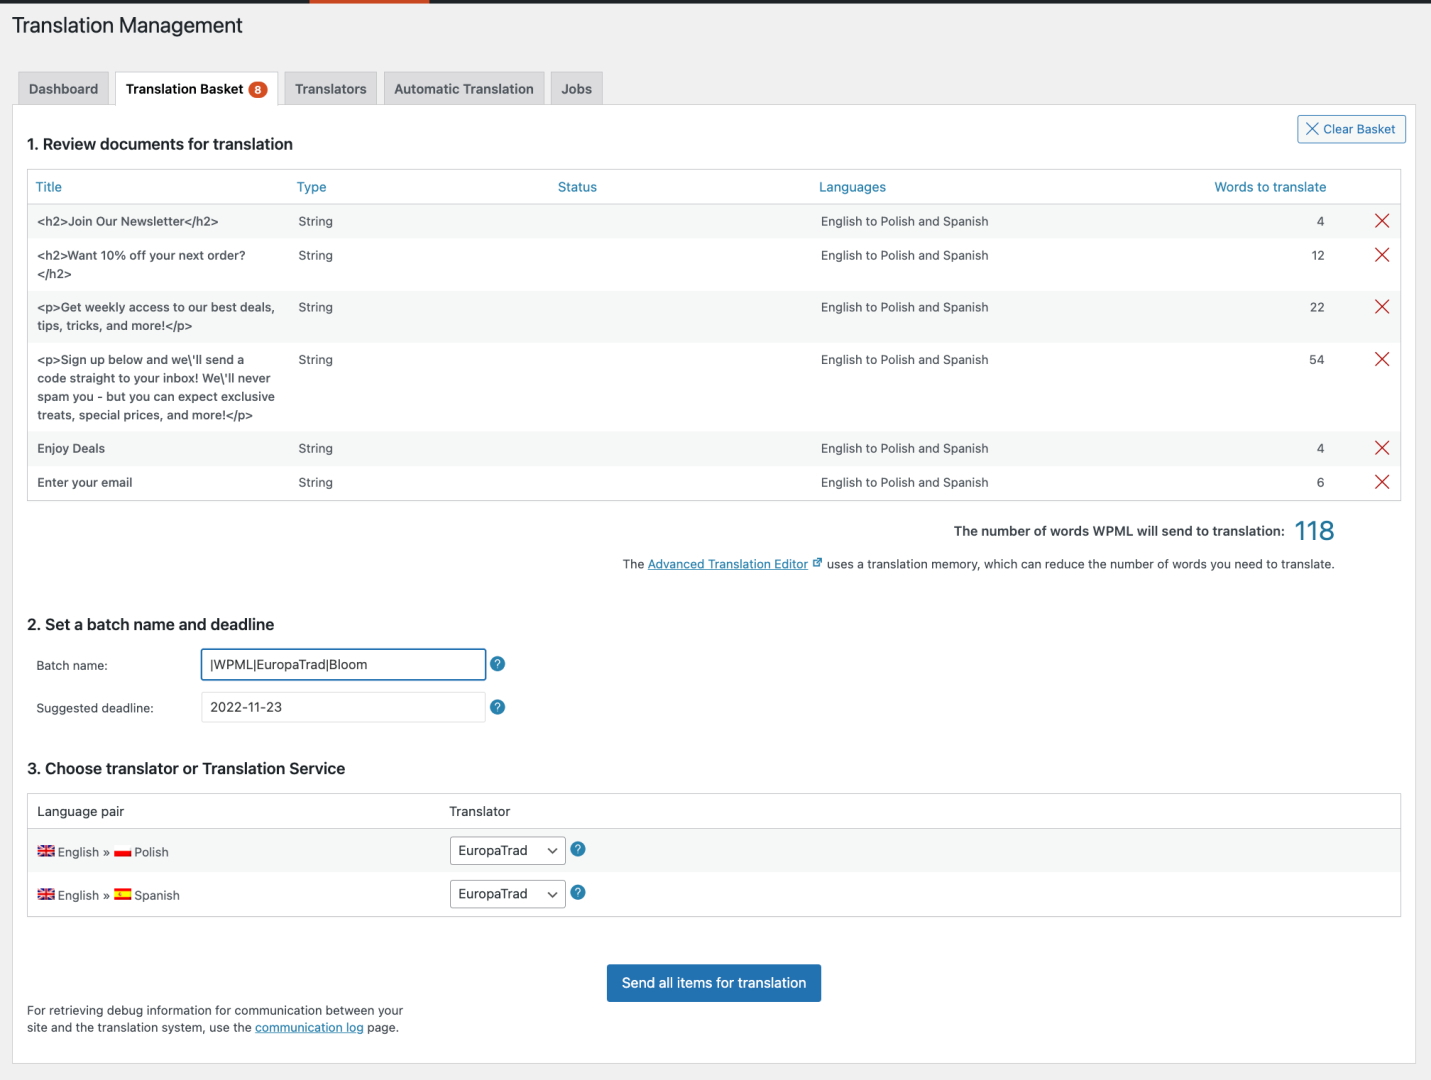Image resolution: width=1431 pixels, height=1080 pixels.
Task: Remove 'Enjoy Deals' string from basket
Action: (1382, 448)
